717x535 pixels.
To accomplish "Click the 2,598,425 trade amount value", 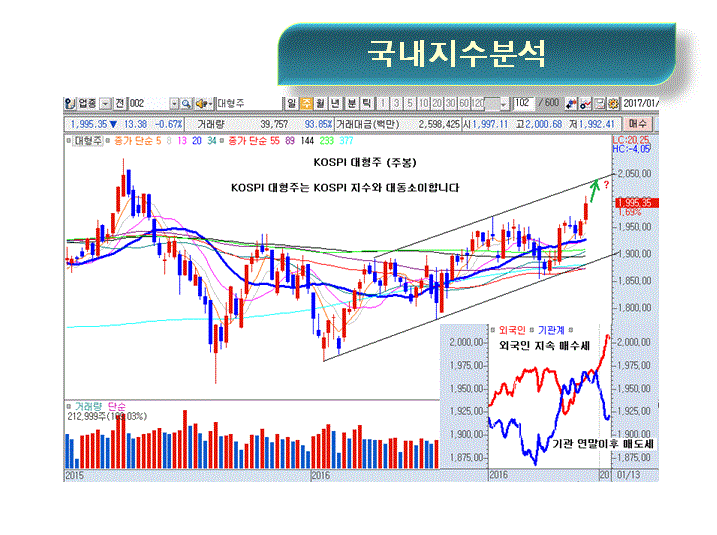I will (439, 124).
